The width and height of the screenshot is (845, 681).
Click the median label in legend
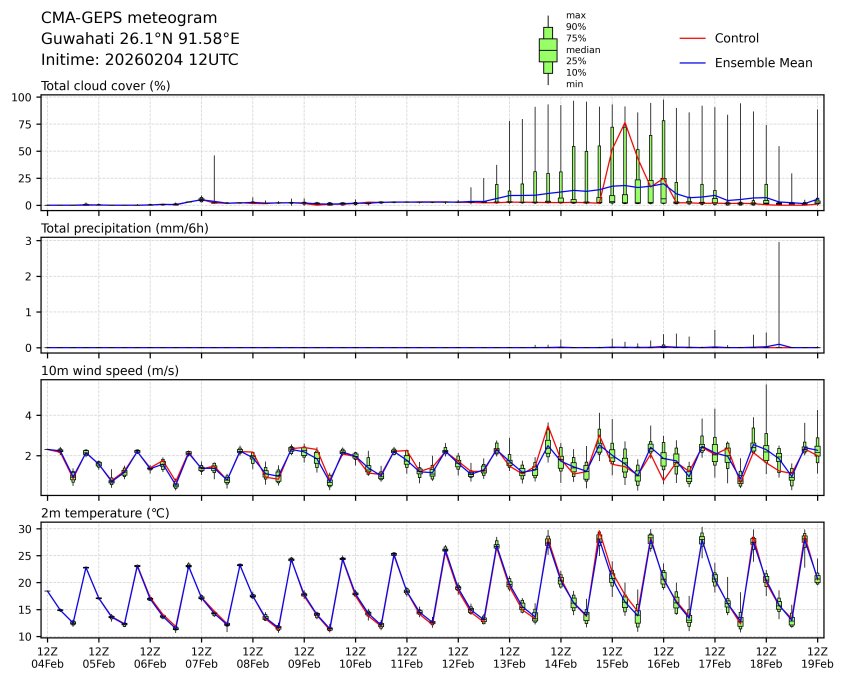click(583, 49)
